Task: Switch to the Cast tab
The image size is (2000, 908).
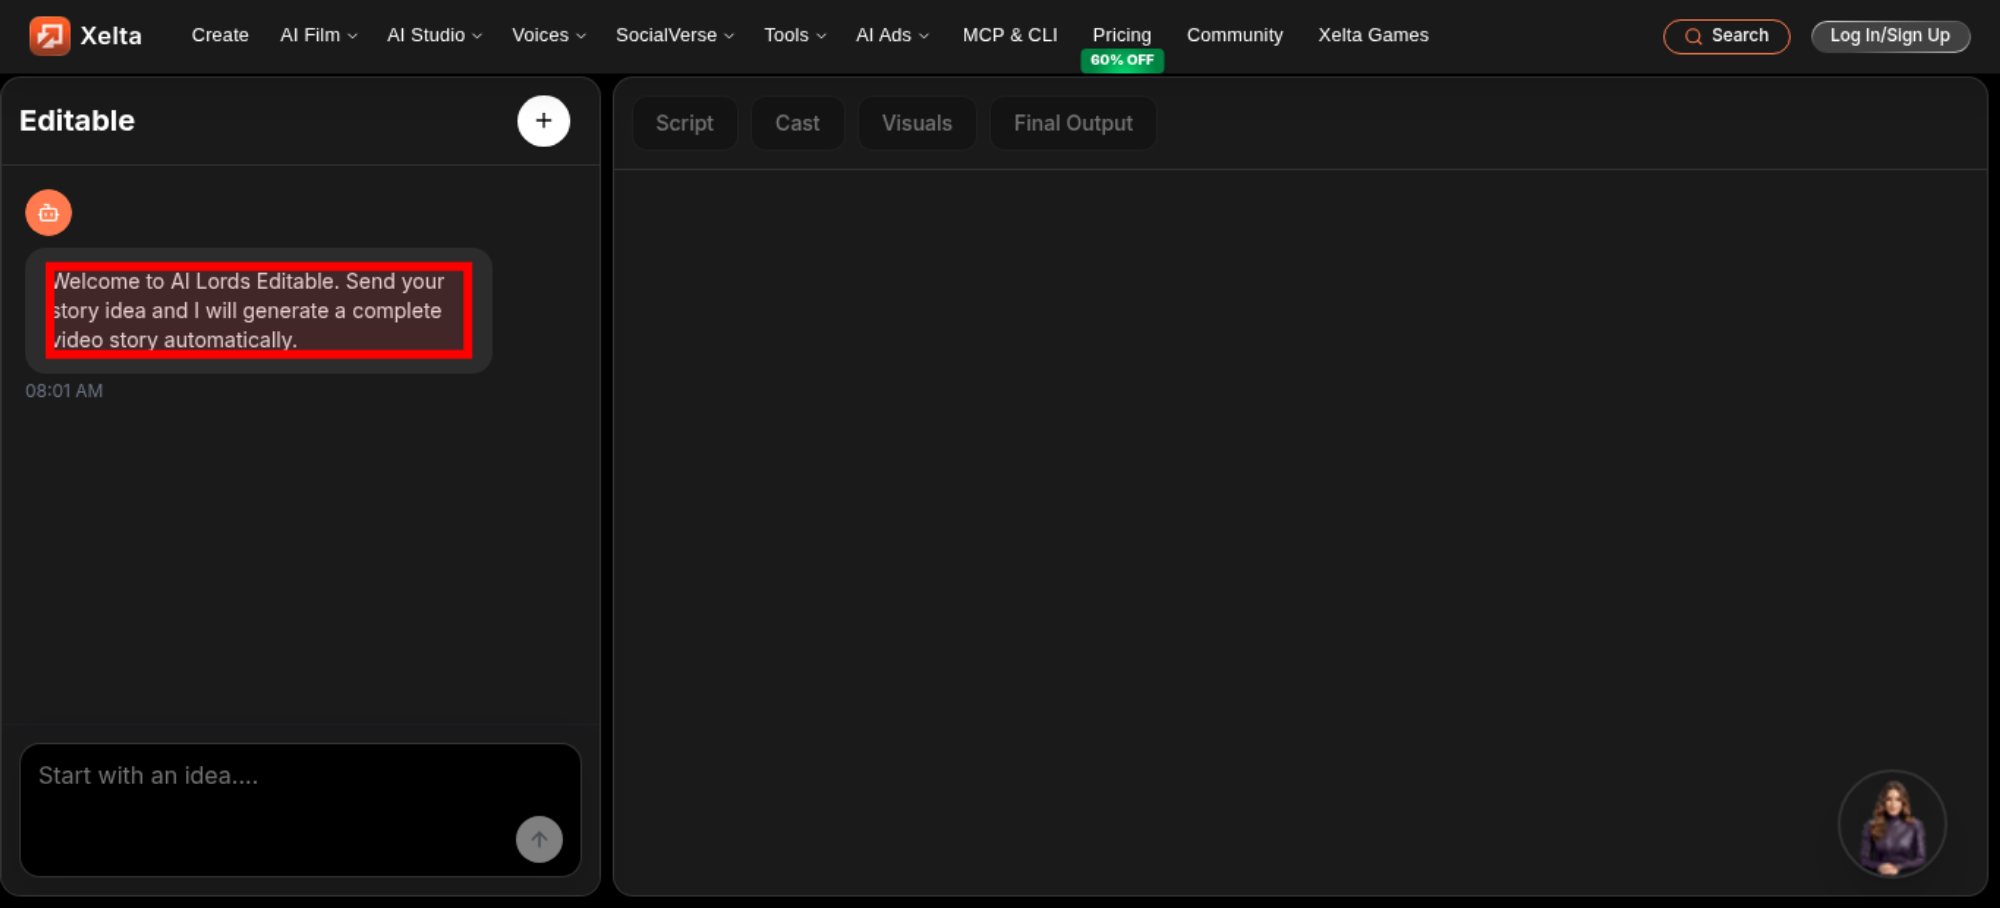Action: tap(797, 123)
